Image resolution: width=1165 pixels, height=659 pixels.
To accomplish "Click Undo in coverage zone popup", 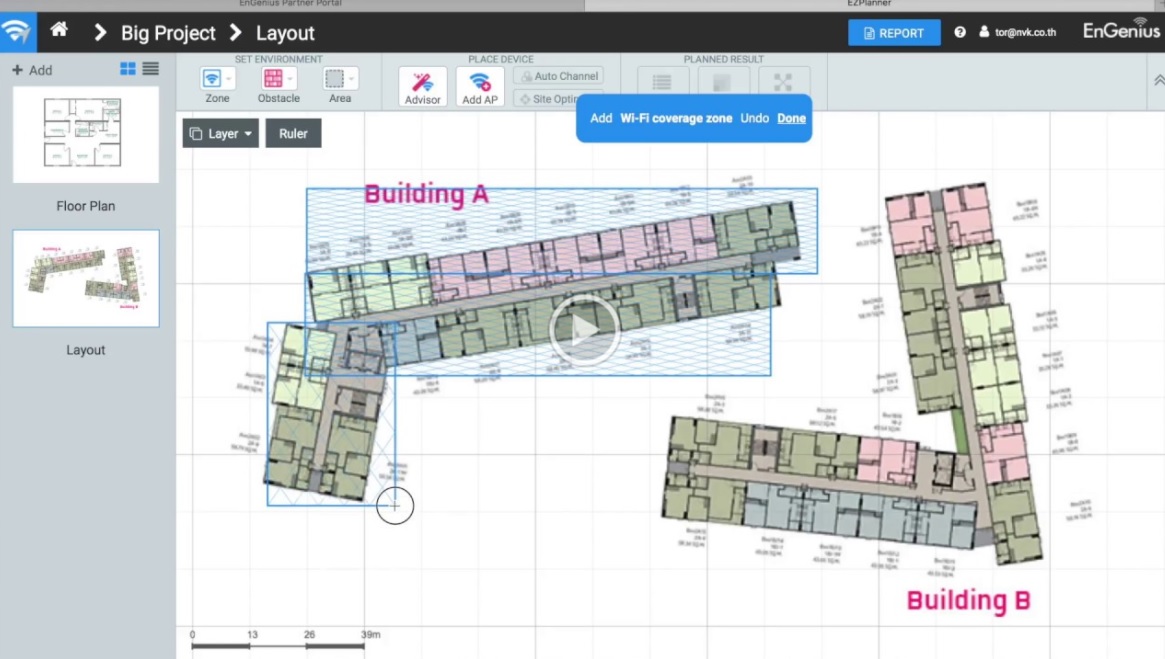I will pyautogui.click(x=754, y=118).
